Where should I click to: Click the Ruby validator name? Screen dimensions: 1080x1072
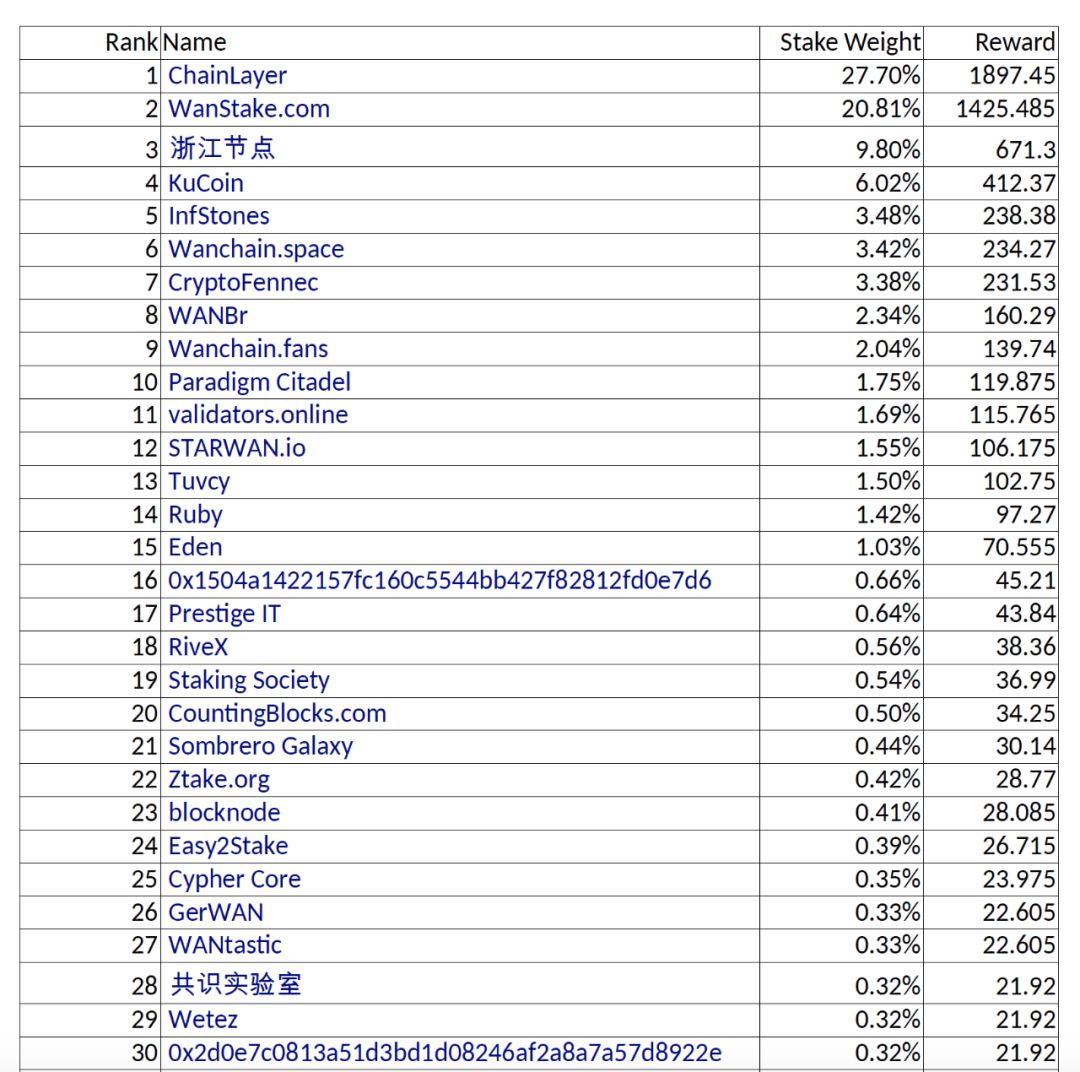pos(195,515)
